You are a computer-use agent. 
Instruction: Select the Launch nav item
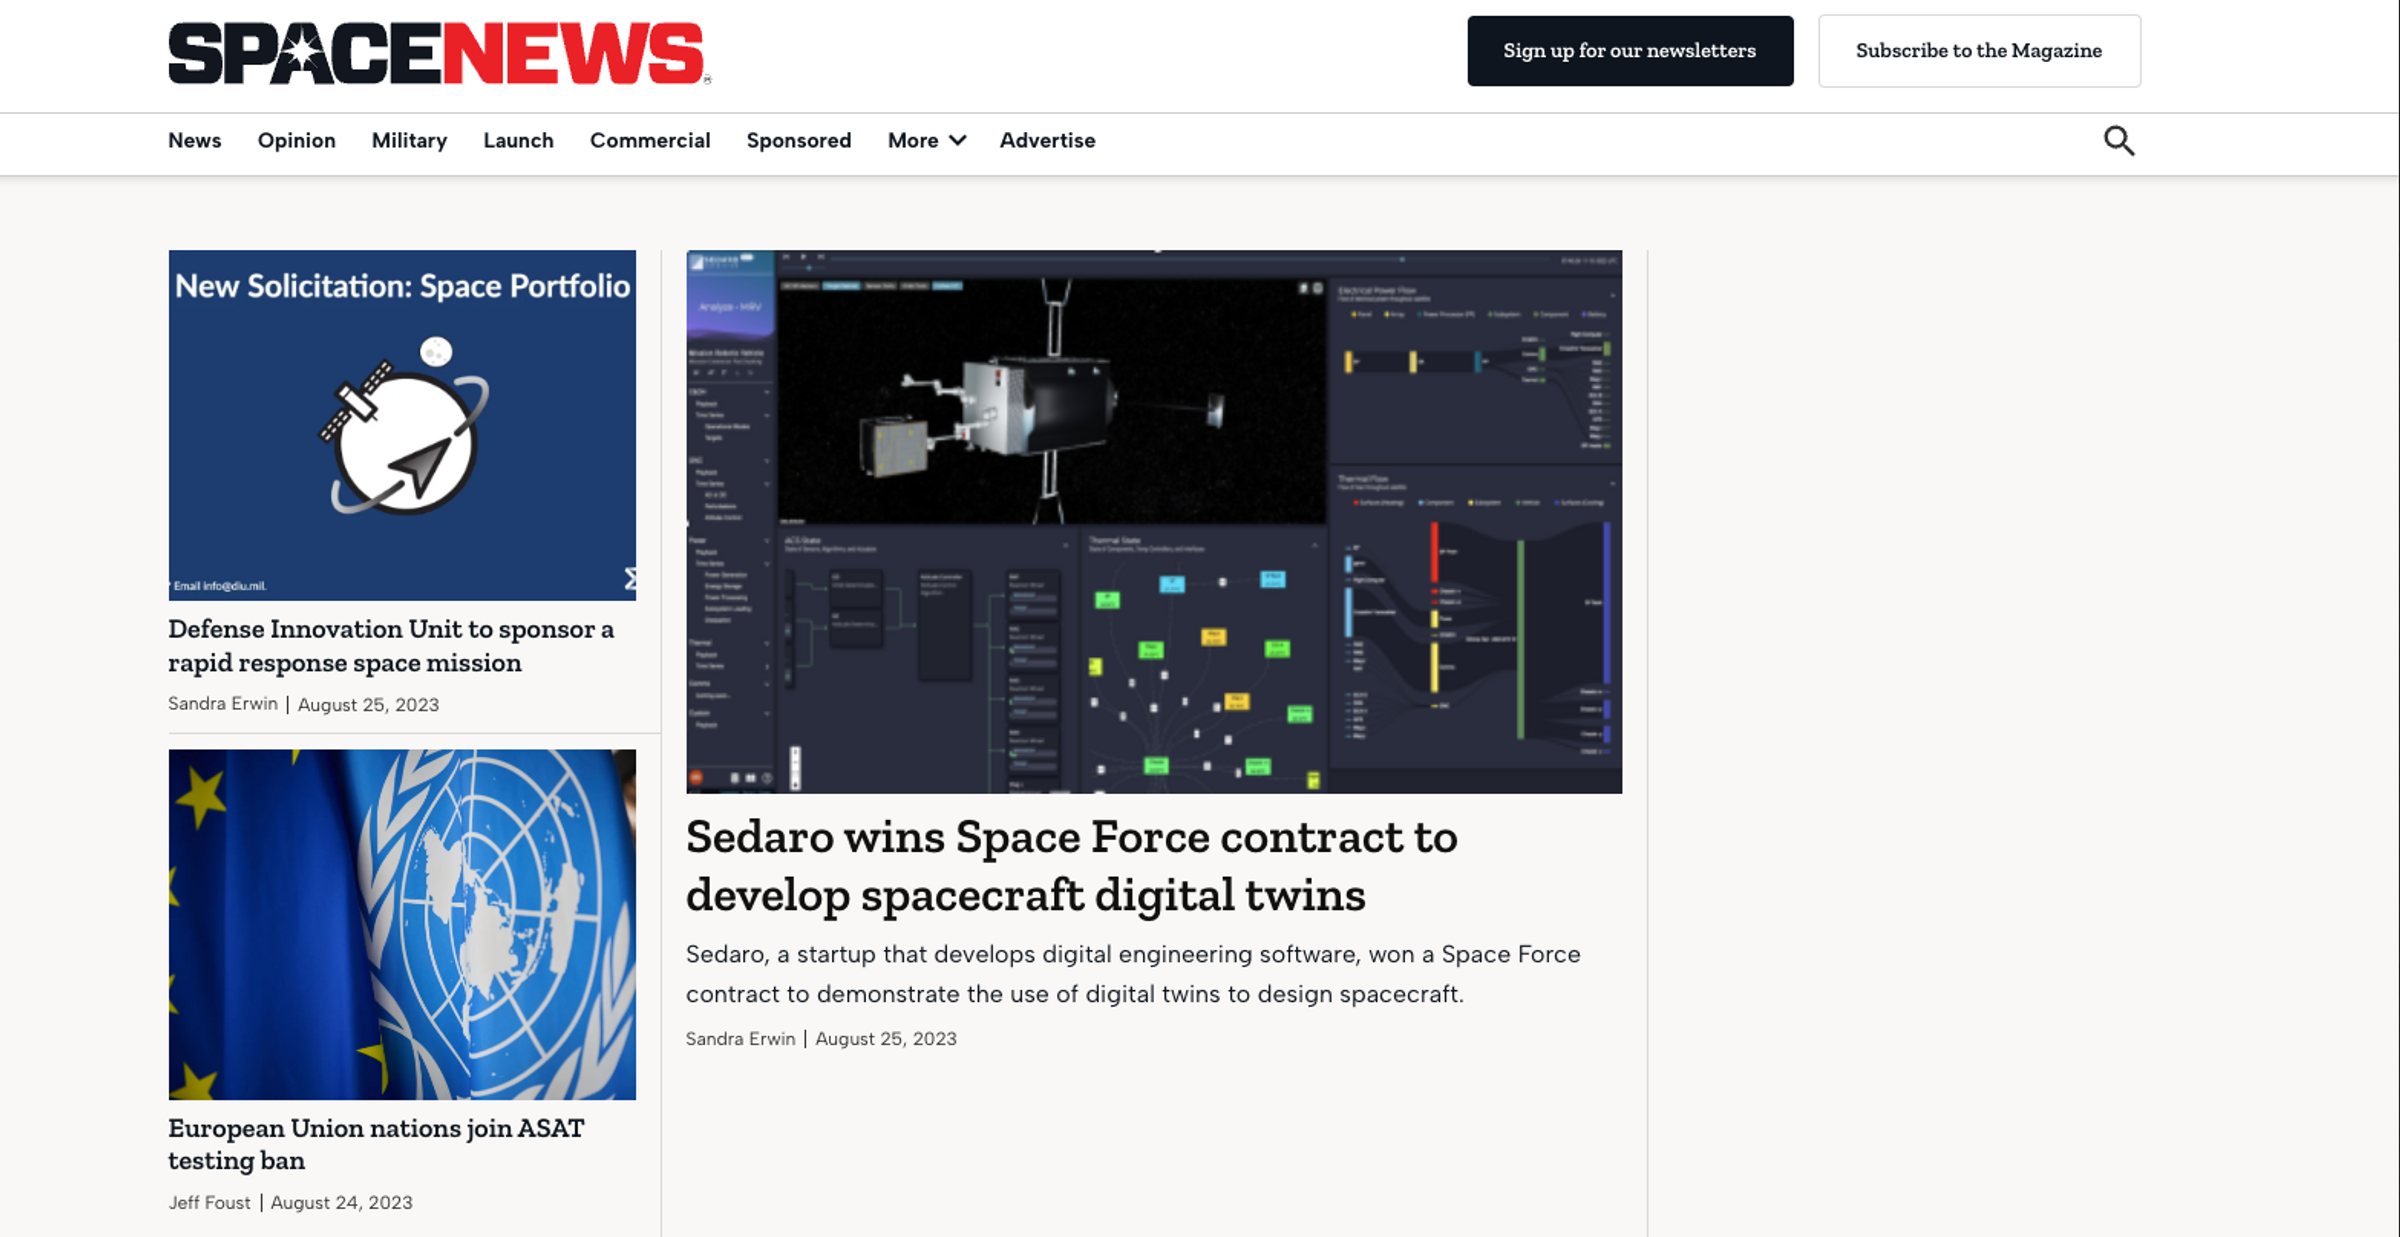(518, 141)
